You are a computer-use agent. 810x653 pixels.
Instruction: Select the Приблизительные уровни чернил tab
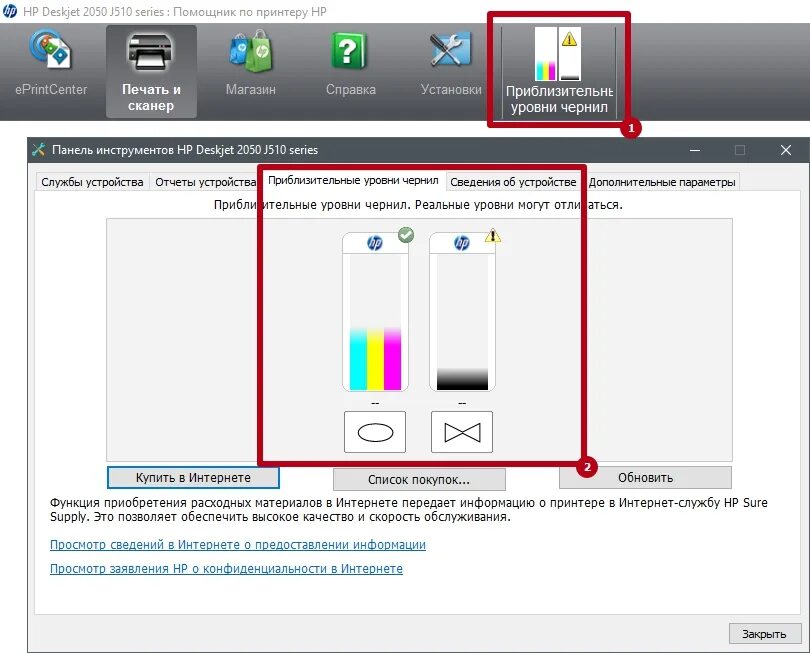pyautogui.click(x=353, y=180)
